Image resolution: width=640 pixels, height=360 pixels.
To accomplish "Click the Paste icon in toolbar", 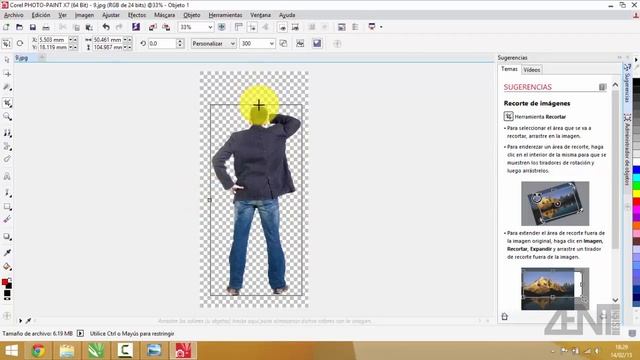I will [89, 27].
